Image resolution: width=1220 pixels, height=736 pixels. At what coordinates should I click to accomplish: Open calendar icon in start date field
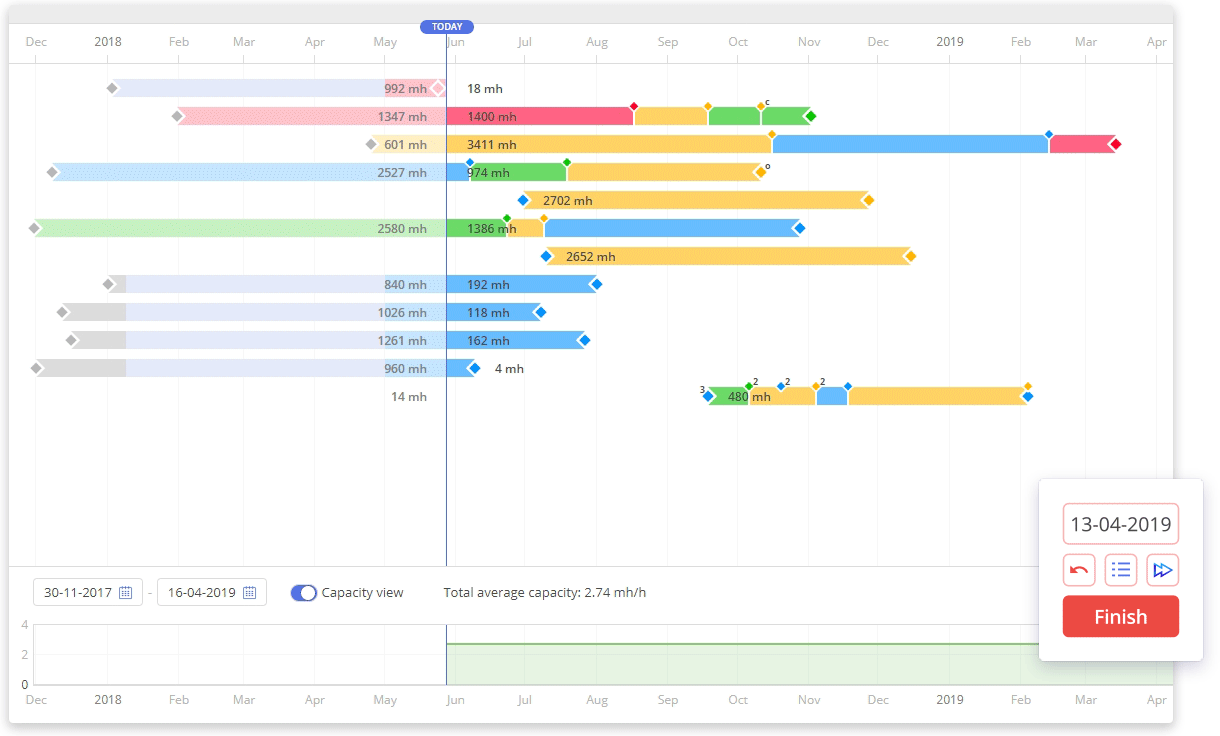pos(126,593)
